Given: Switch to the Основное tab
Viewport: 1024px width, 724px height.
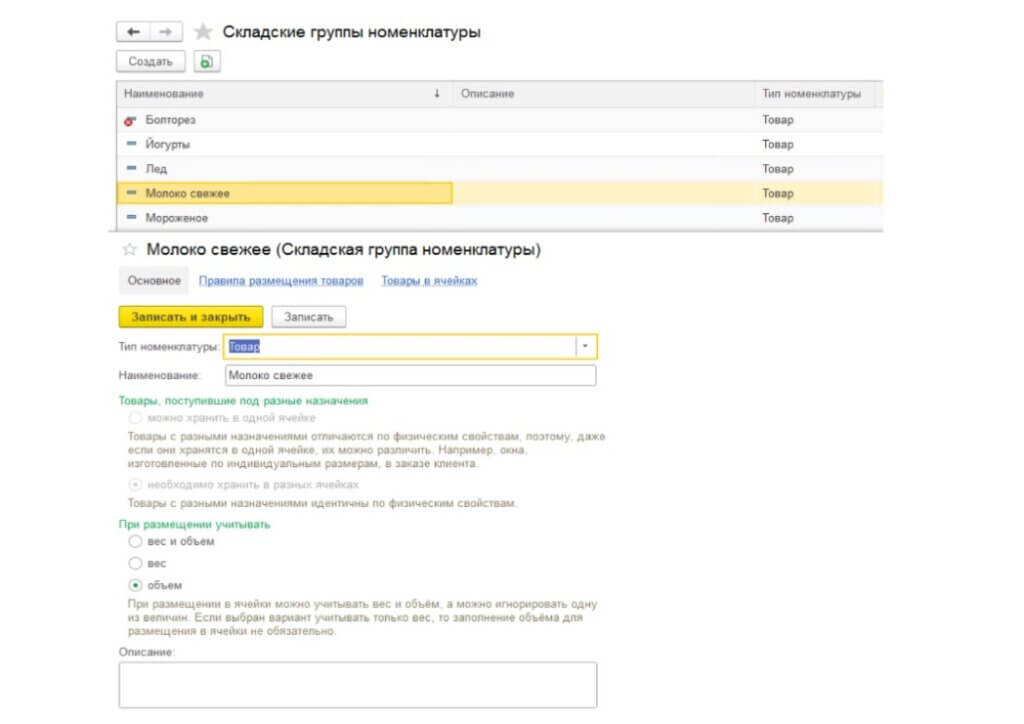Looking at the screenshot, I should [156, 281].
